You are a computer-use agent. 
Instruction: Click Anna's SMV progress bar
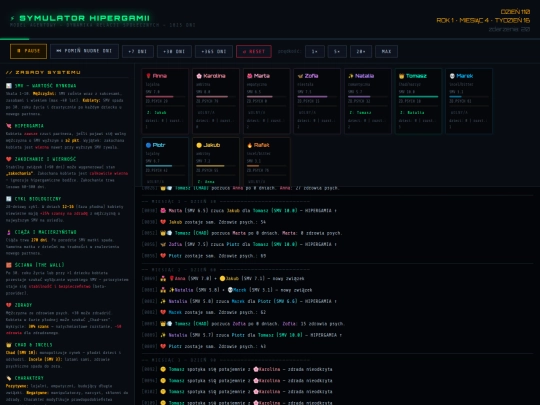[165, 97]
